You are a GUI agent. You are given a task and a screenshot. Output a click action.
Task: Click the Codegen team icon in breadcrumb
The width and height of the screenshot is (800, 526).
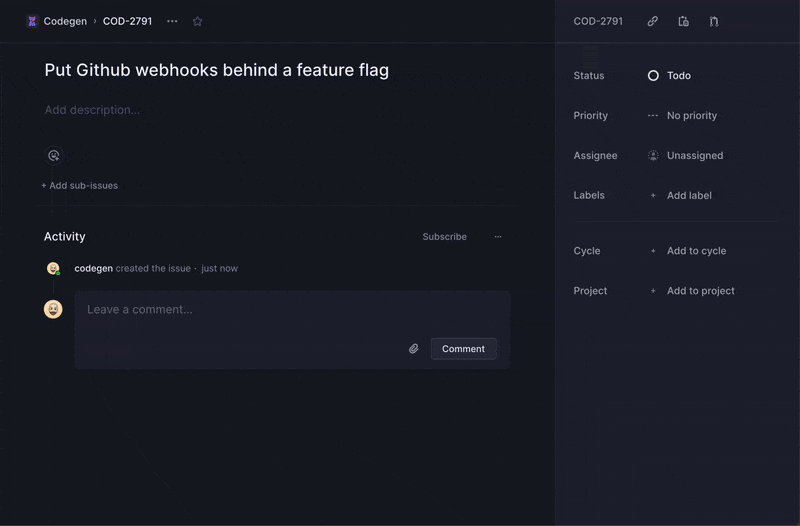click(x=32, y=21)
